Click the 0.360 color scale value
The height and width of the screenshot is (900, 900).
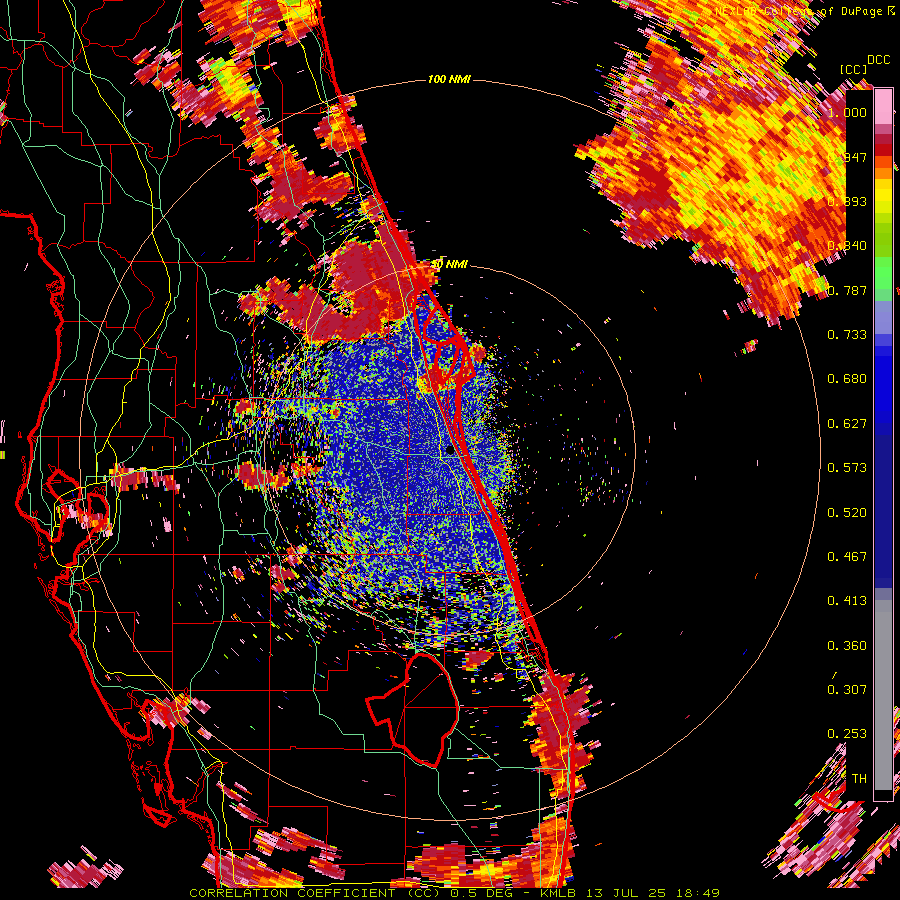pos(847,646)
